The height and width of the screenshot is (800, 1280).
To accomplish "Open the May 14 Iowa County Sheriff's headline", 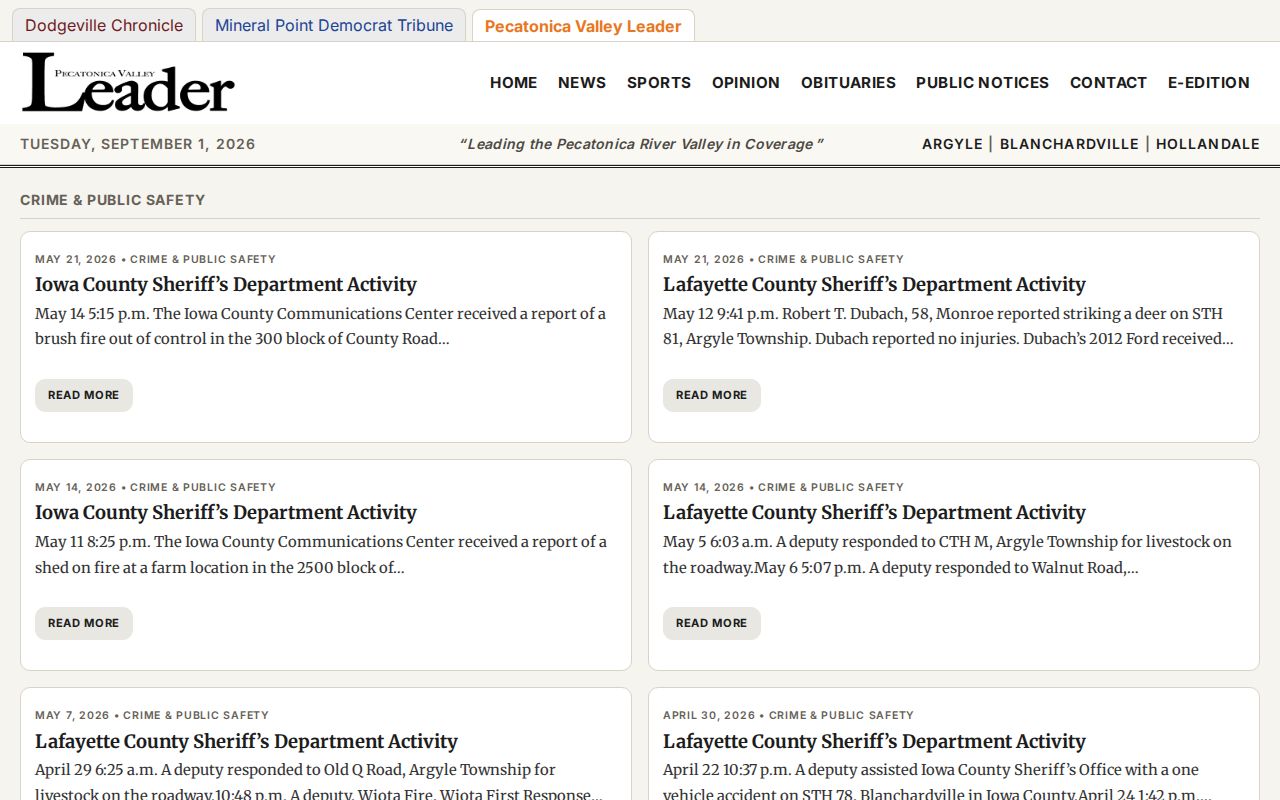I will pos(226,513).
